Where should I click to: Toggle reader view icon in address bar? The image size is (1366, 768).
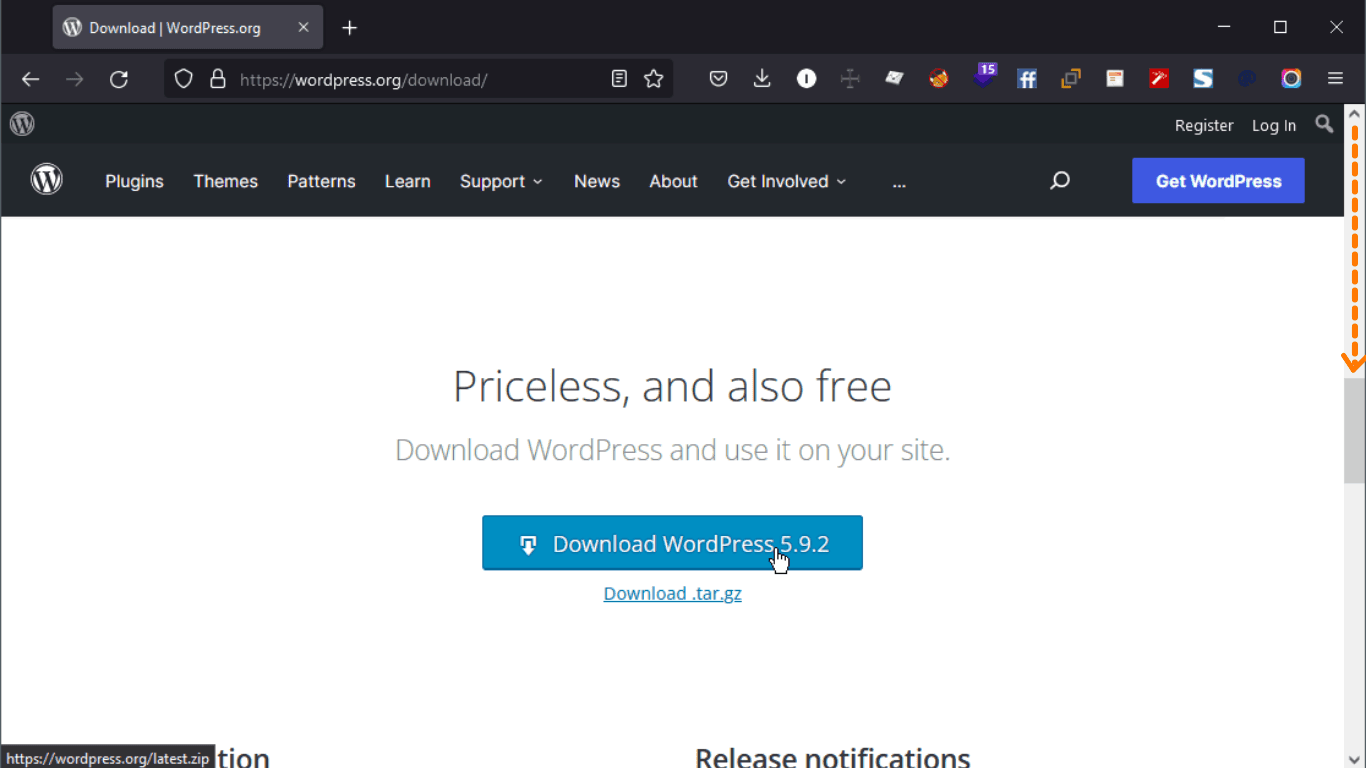click(x=619, y=79)
